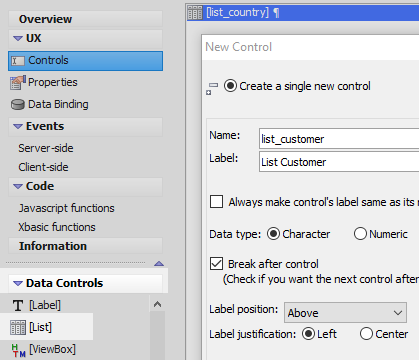Screen dimensions: 419x360
Task: Click the Name input field
Action: click(x=339, y=139)
